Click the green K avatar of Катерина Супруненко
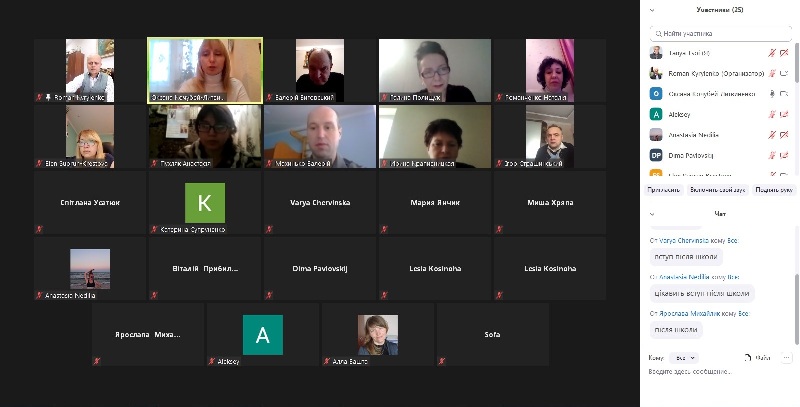The width and height of the screenshot is (800, 407). click(205, 202)
